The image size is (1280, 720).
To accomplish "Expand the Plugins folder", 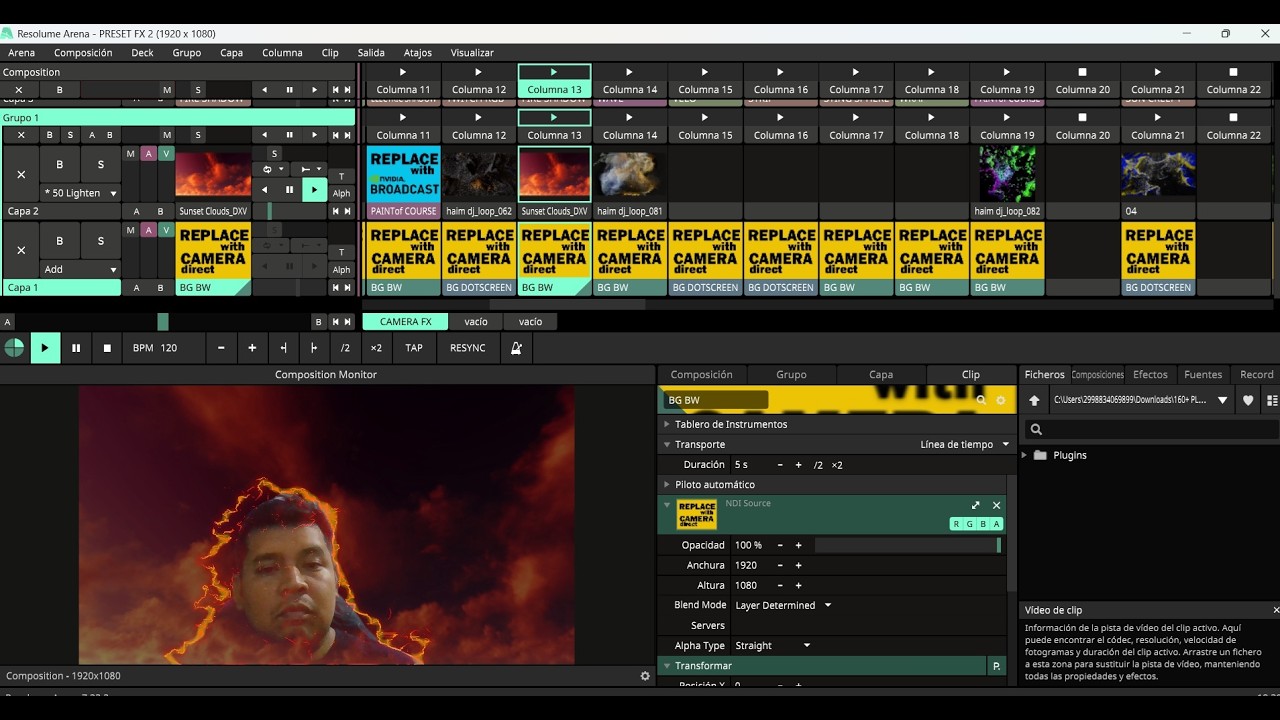I will (1024, 455).
